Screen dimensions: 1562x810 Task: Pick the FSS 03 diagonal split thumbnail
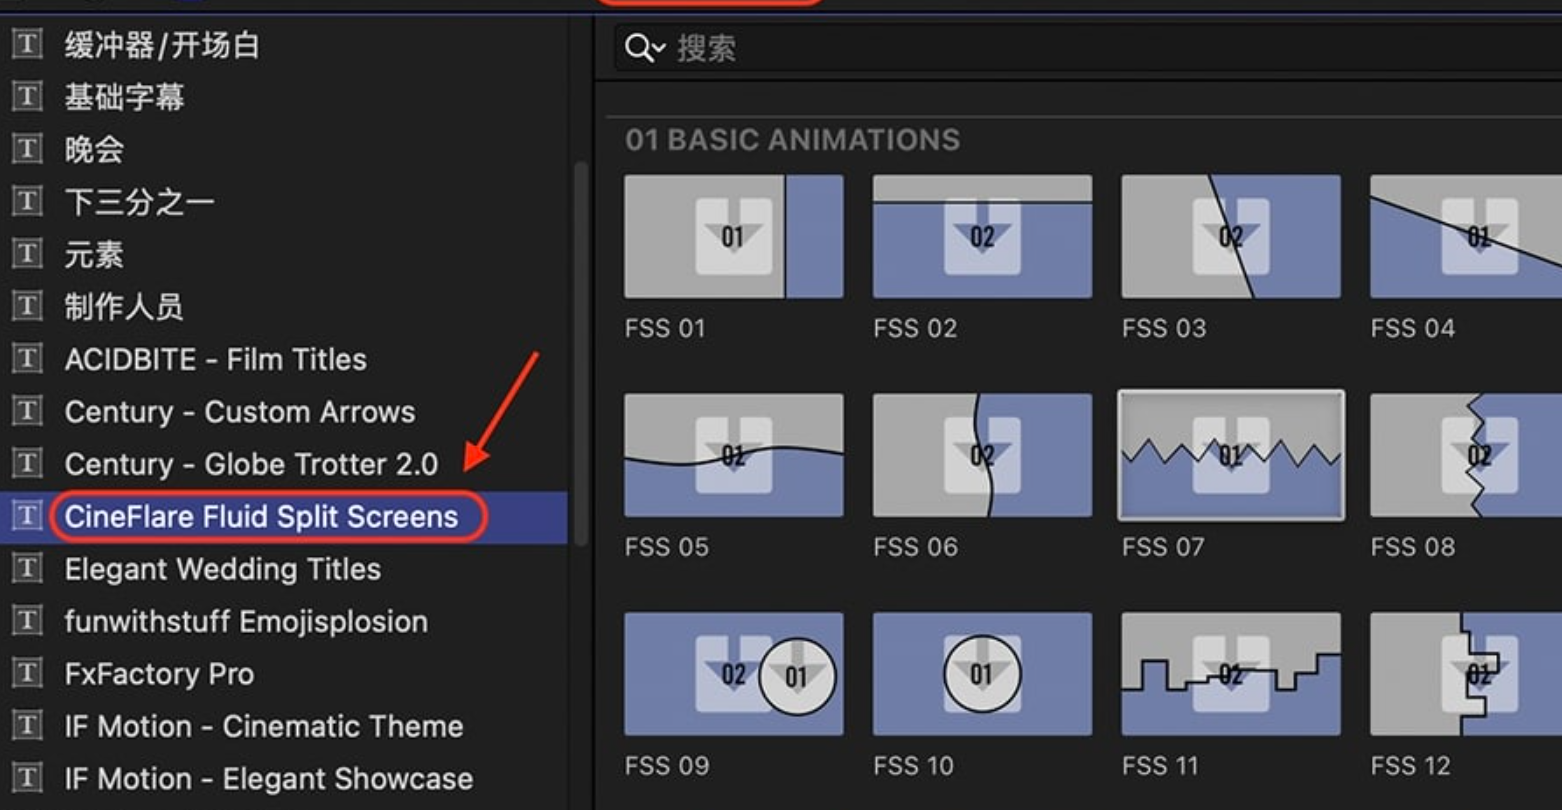1230,237
